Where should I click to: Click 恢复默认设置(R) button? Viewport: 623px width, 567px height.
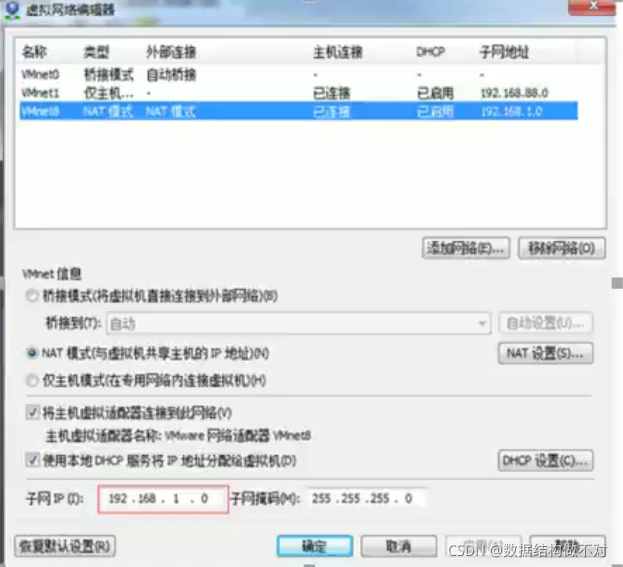pos(65,546)
